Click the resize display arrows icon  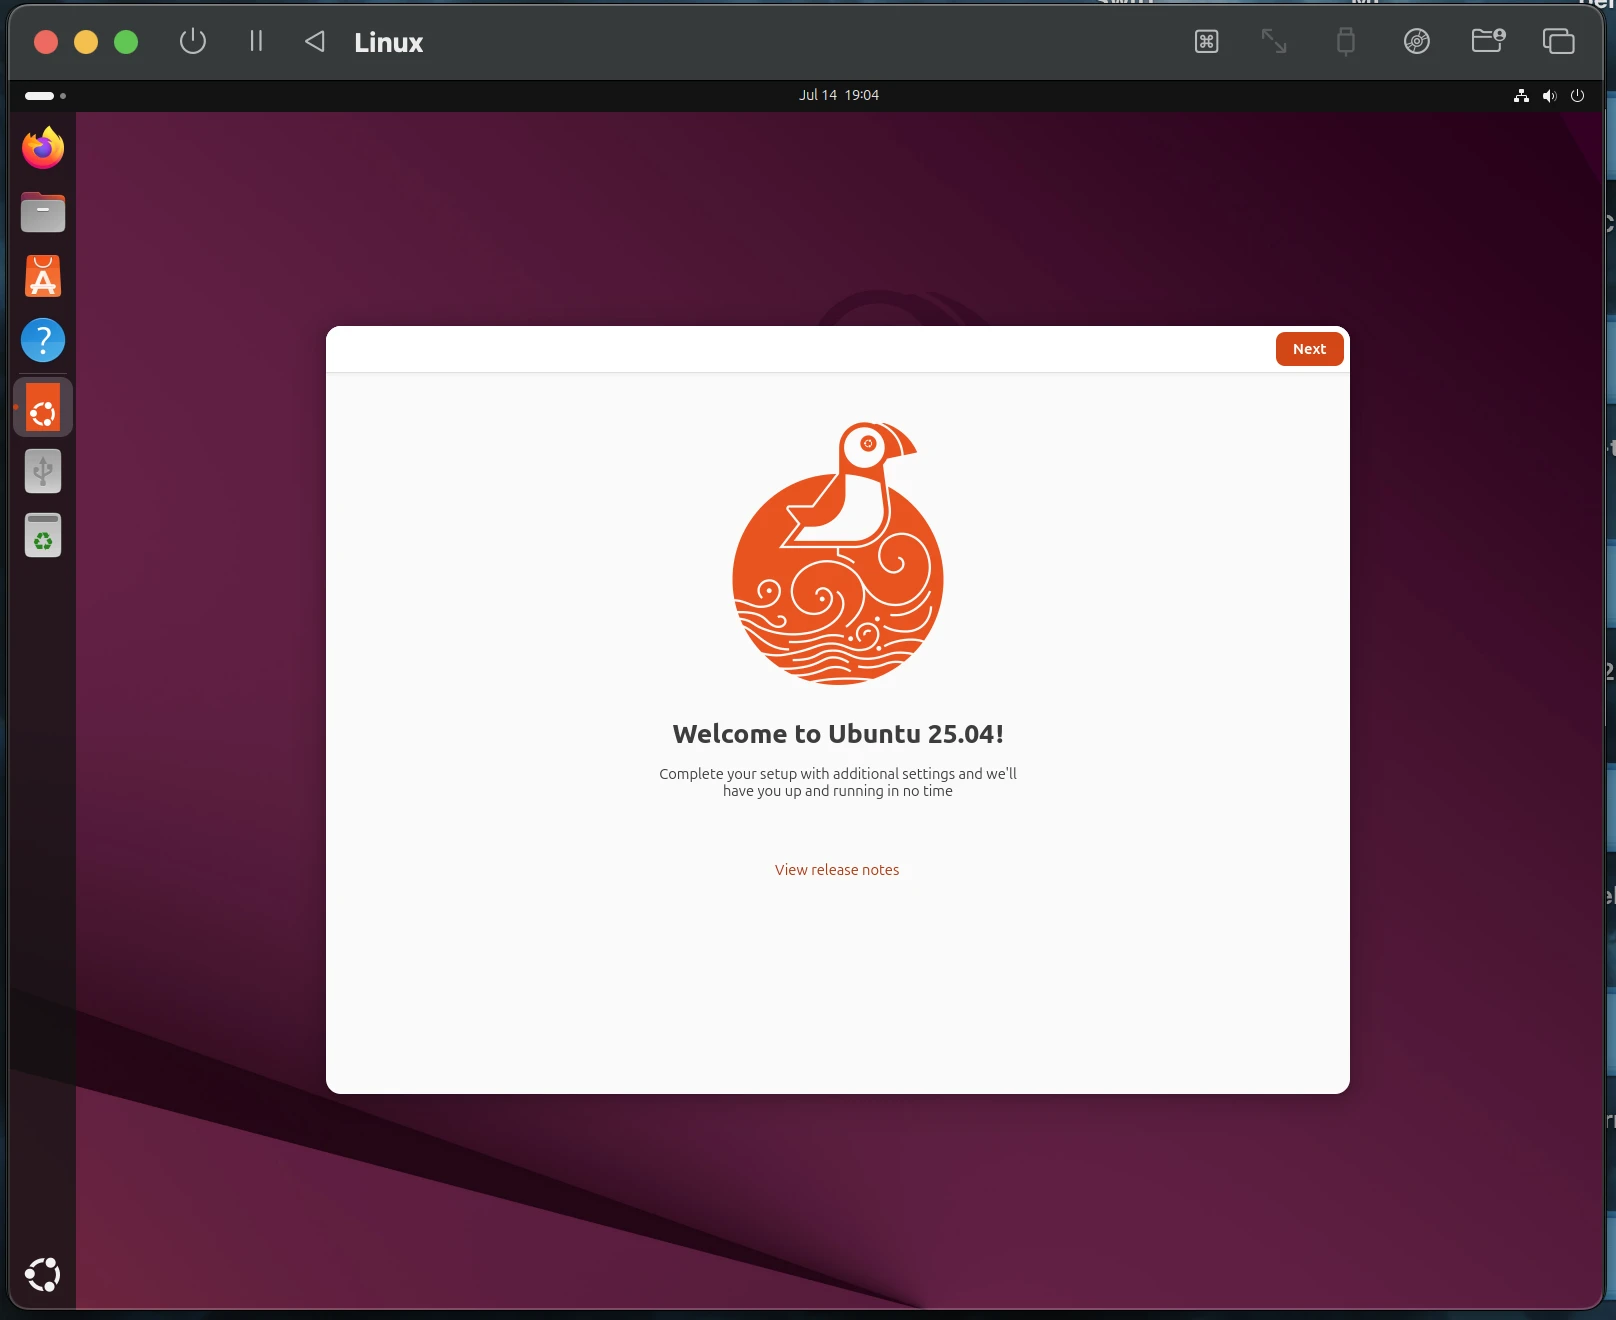click(x=1274, y=41)
